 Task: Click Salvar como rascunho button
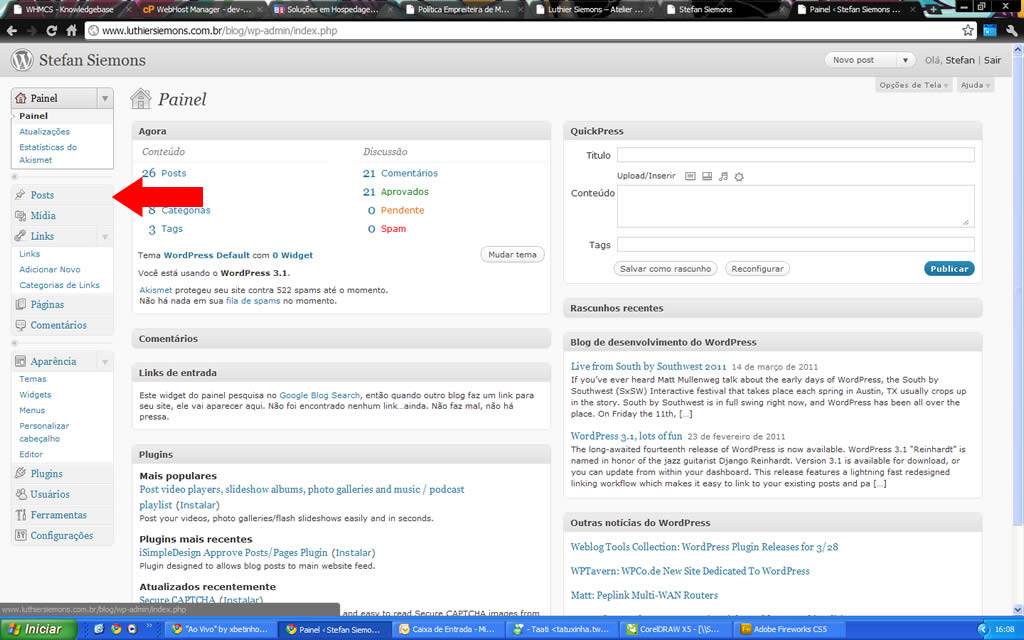click(665, 268)
